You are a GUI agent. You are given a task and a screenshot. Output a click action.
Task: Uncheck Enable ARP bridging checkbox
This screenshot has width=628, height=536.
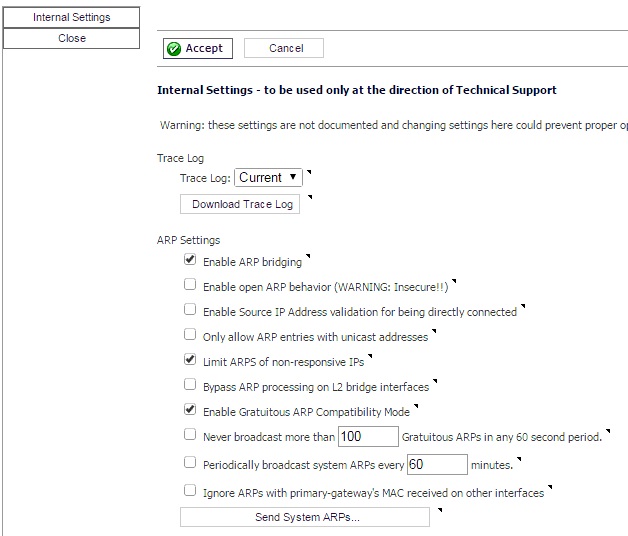pos(190,259)
